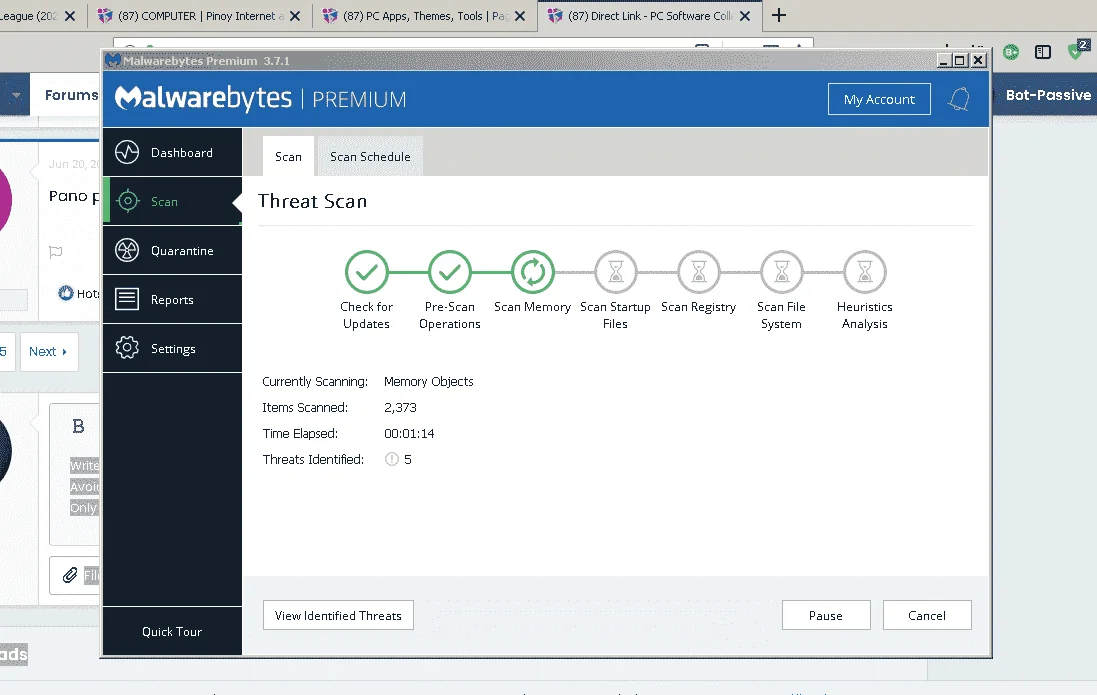The width and height of the screenshot is (1097, 695).
Task: Click the threats identified warning icon
Action: pos(392,459)
